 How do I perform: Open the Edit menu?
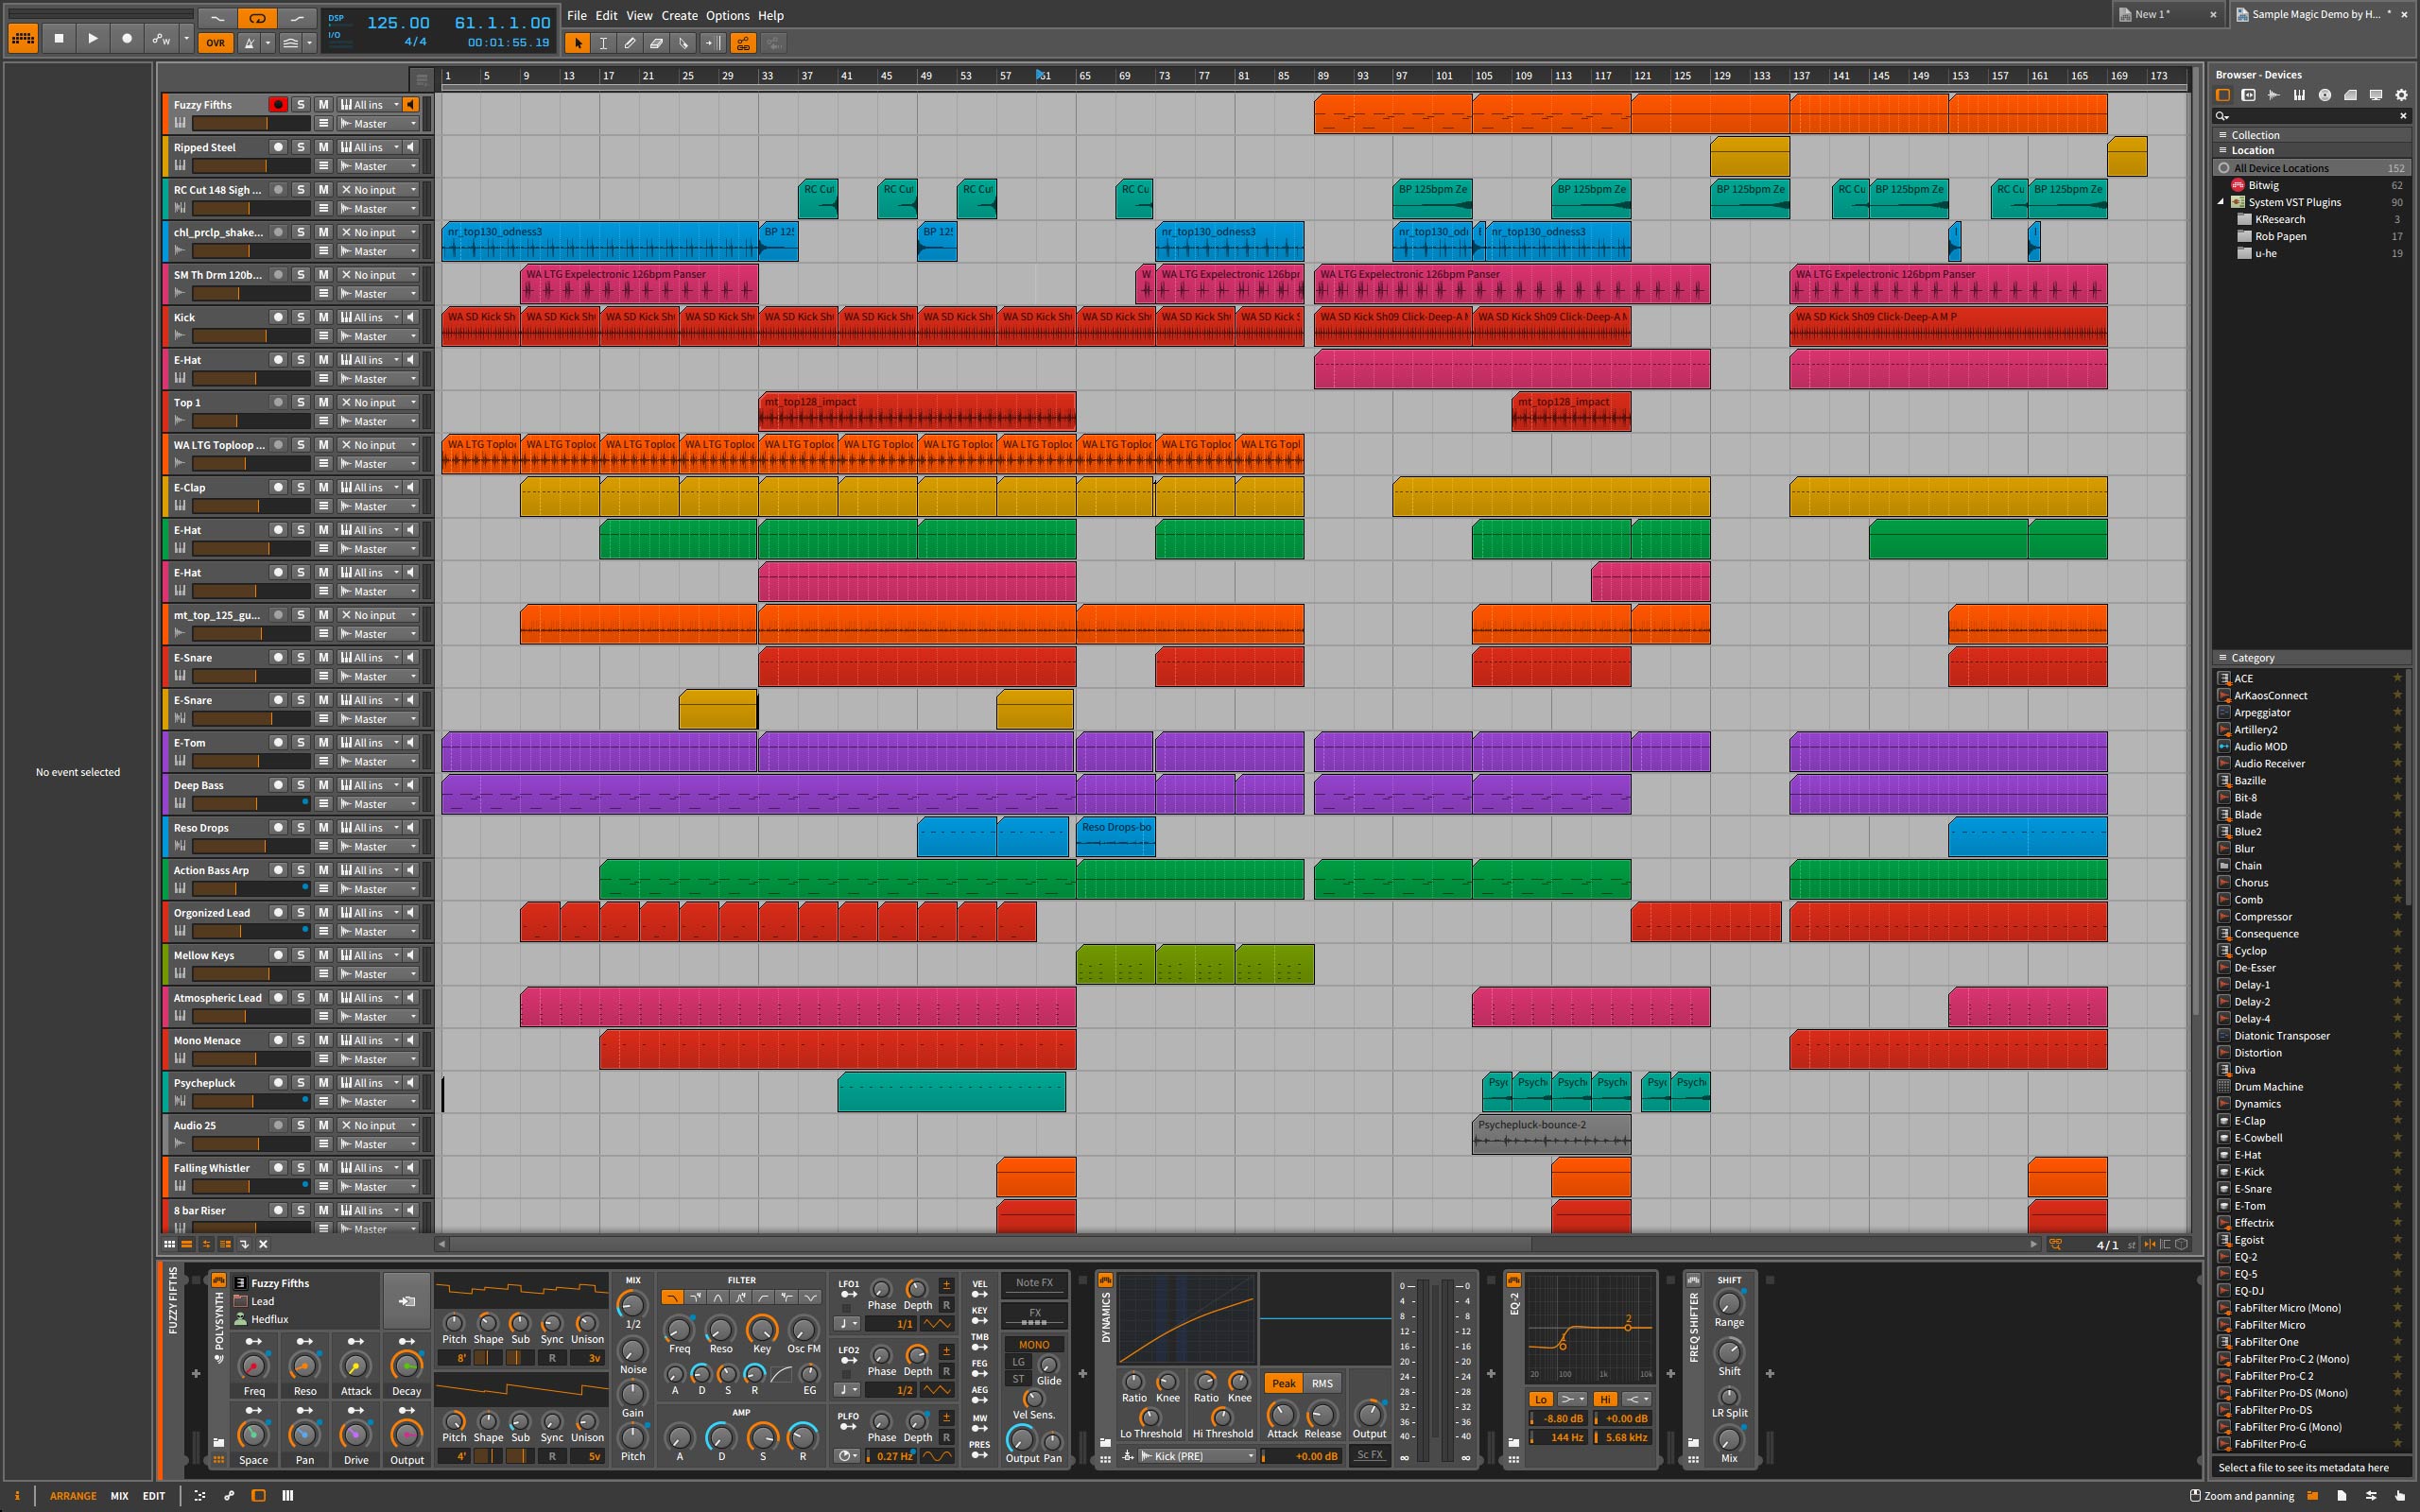point(606,15)
